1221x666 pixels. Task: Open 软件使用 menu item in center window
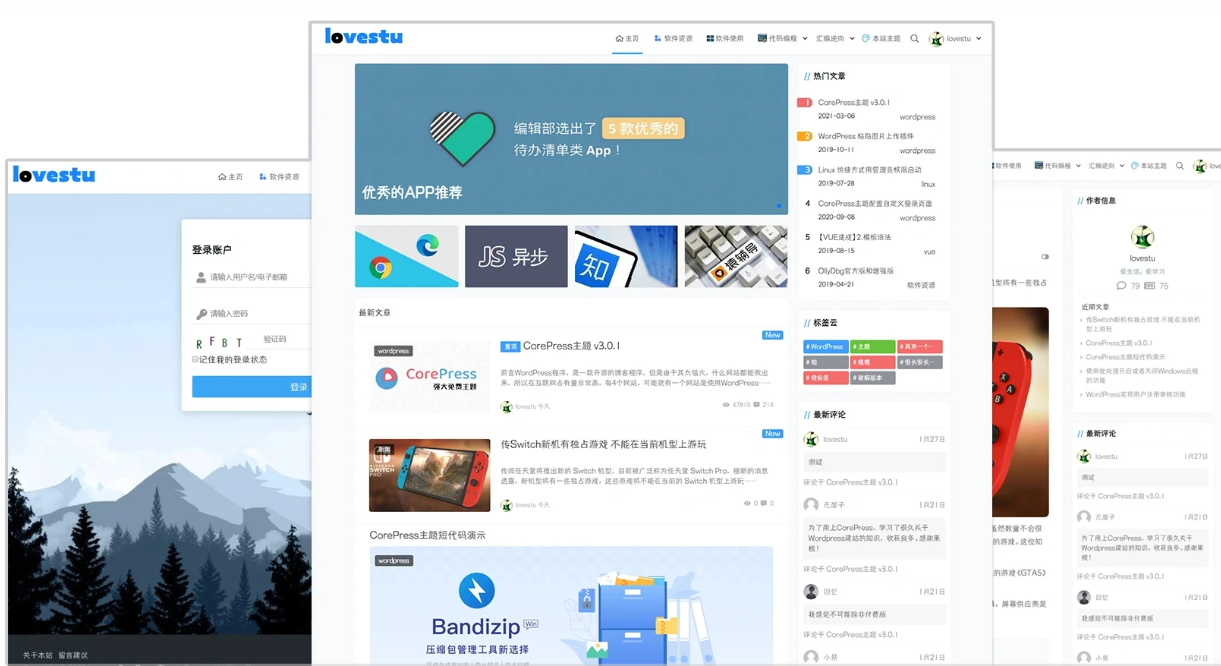point(725,38)
